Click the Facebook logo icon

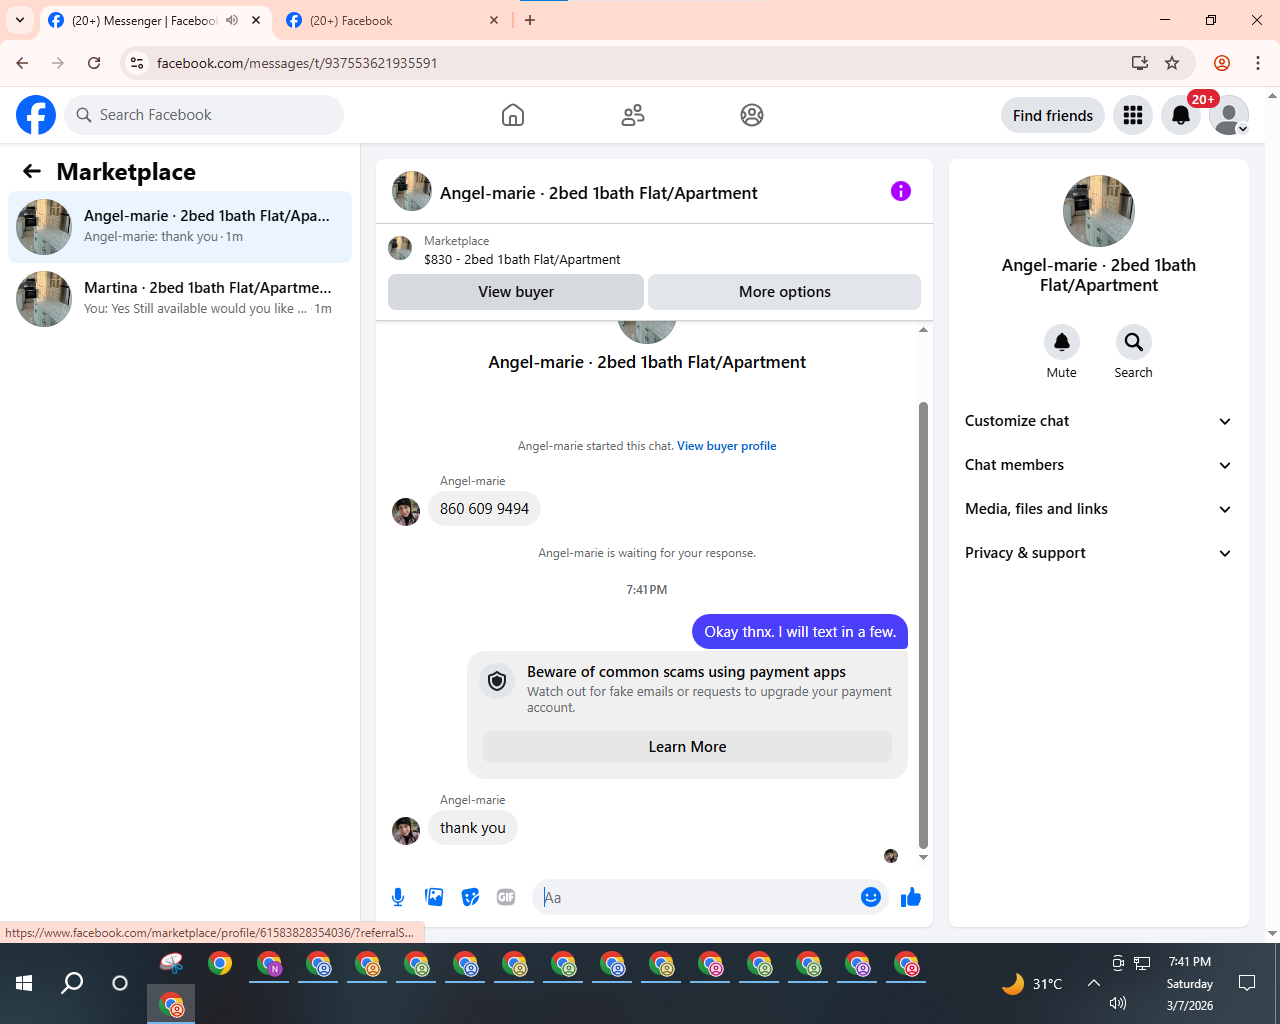pos(36,115)
